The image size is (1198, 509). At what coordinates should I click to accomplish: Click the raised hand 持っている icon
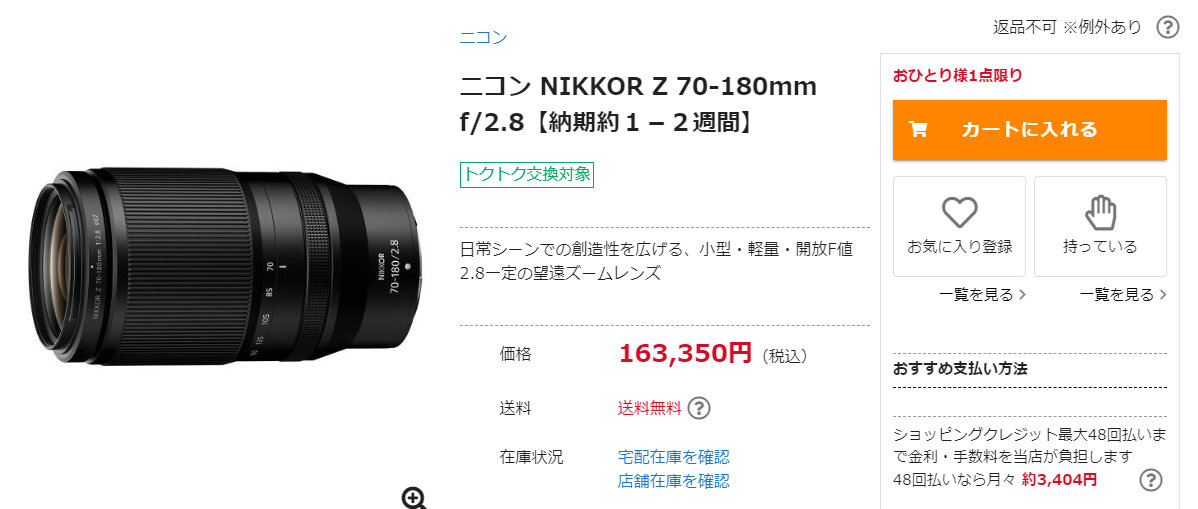(x=1100, y=212)
